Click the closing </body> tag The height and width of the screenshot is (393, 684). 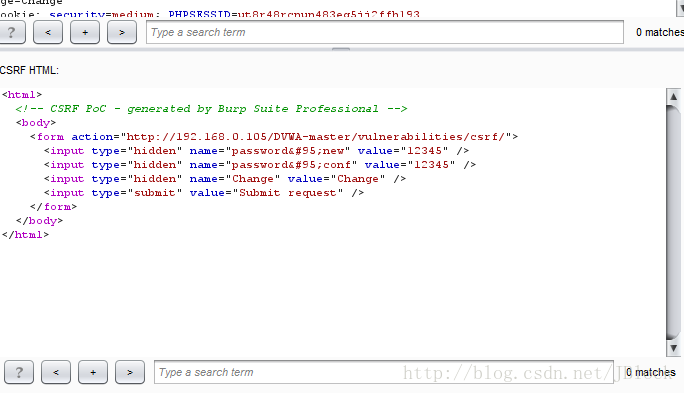[39, 220]
